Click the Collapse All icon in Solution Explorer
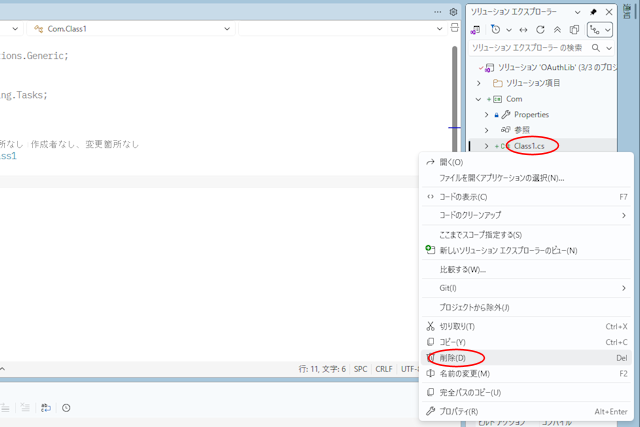Screen dimensions: 640x427 click(559, 30)
